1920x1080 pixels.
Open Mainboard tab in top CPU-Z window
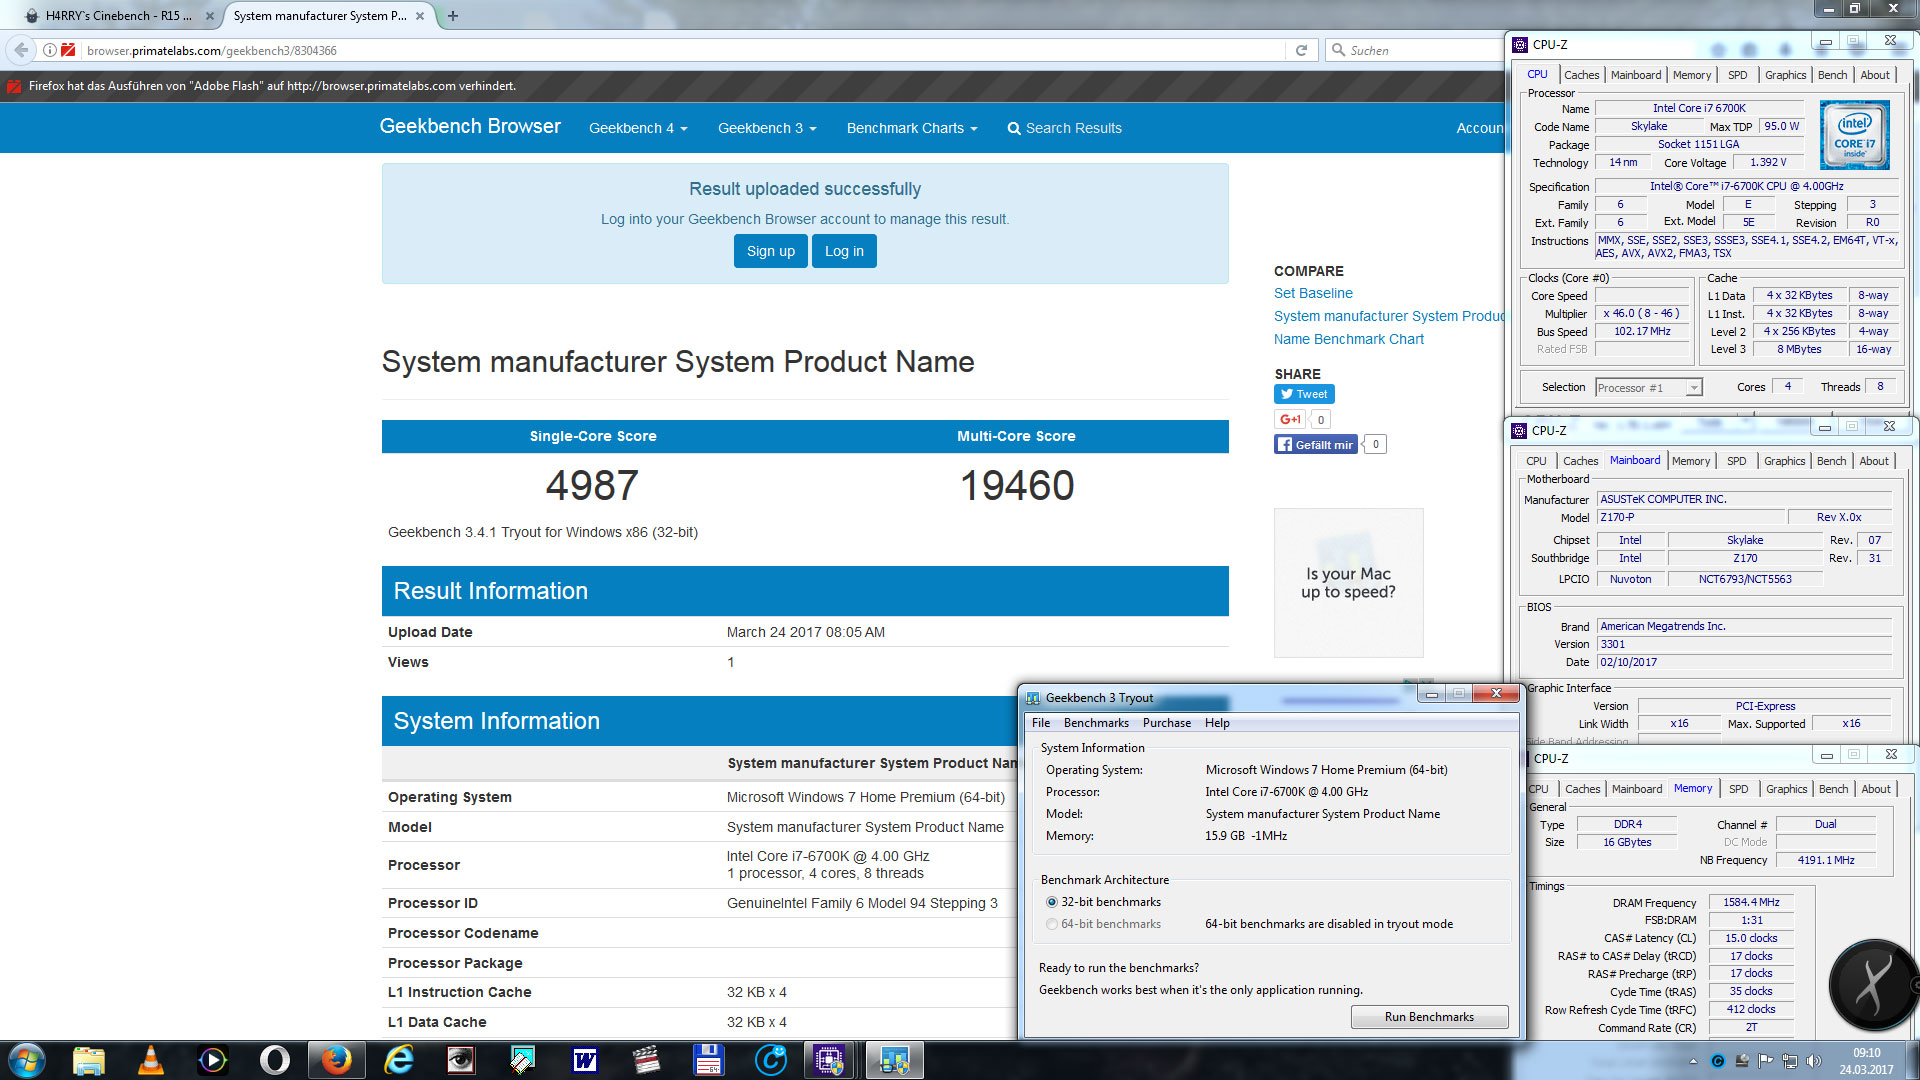(1636, 75)
